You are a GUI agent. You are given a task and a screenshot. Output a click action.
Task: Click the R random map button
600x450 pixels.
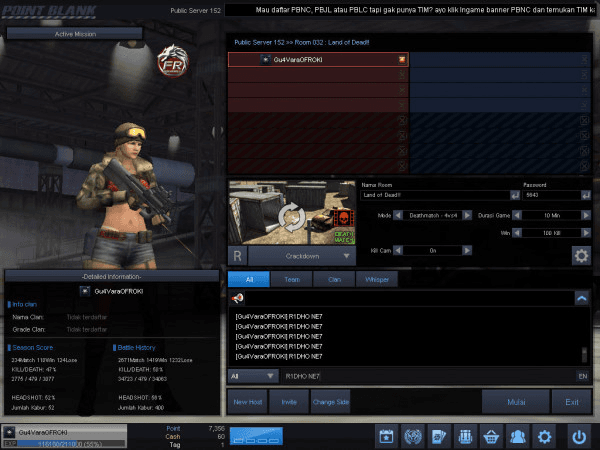coord(237,256)
